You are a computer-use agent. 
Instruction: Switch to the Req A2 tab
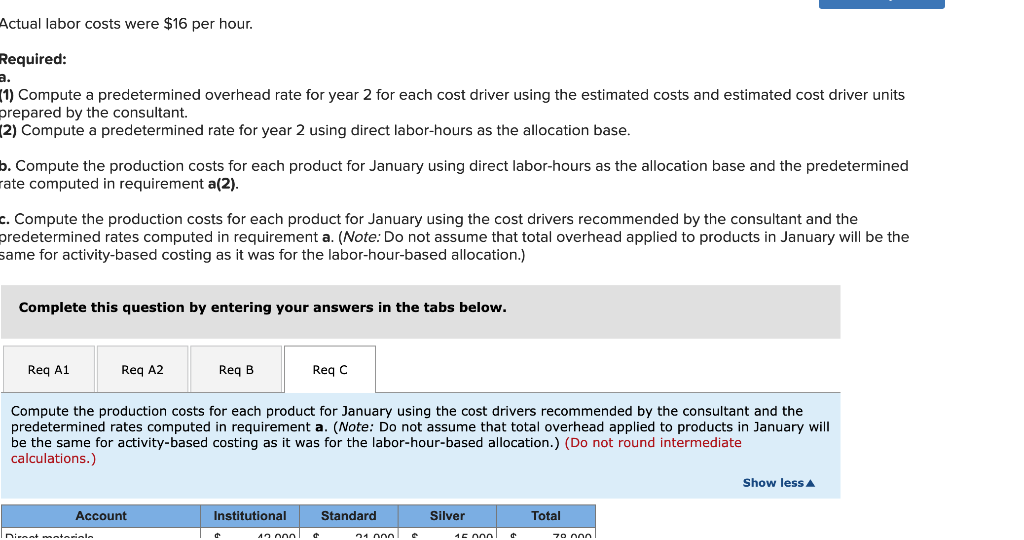tap(142, 370)
